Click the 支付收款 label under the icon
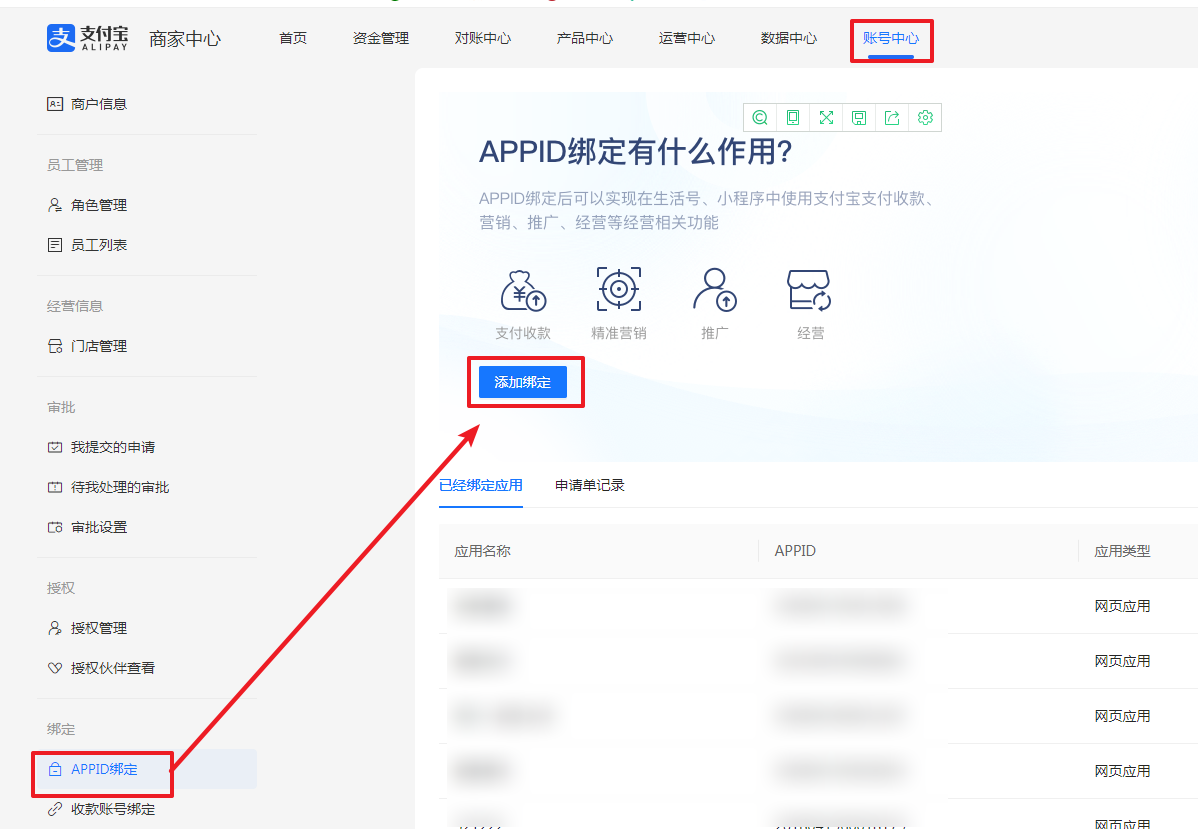This screenshot has height=829, width=1198. click(523, 333)
